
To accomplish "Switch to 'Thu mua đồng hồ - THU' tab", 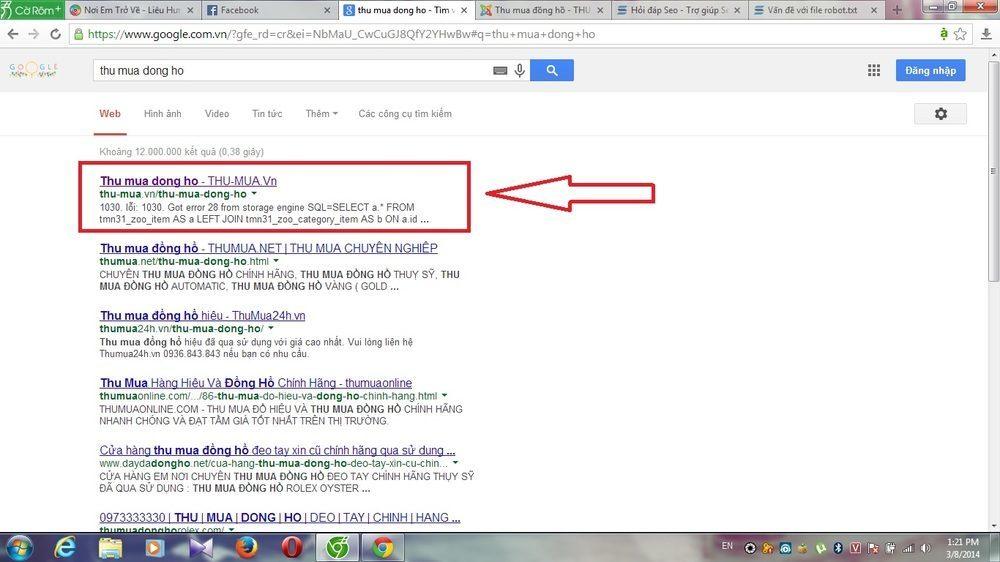I will [x=541, y=10].
